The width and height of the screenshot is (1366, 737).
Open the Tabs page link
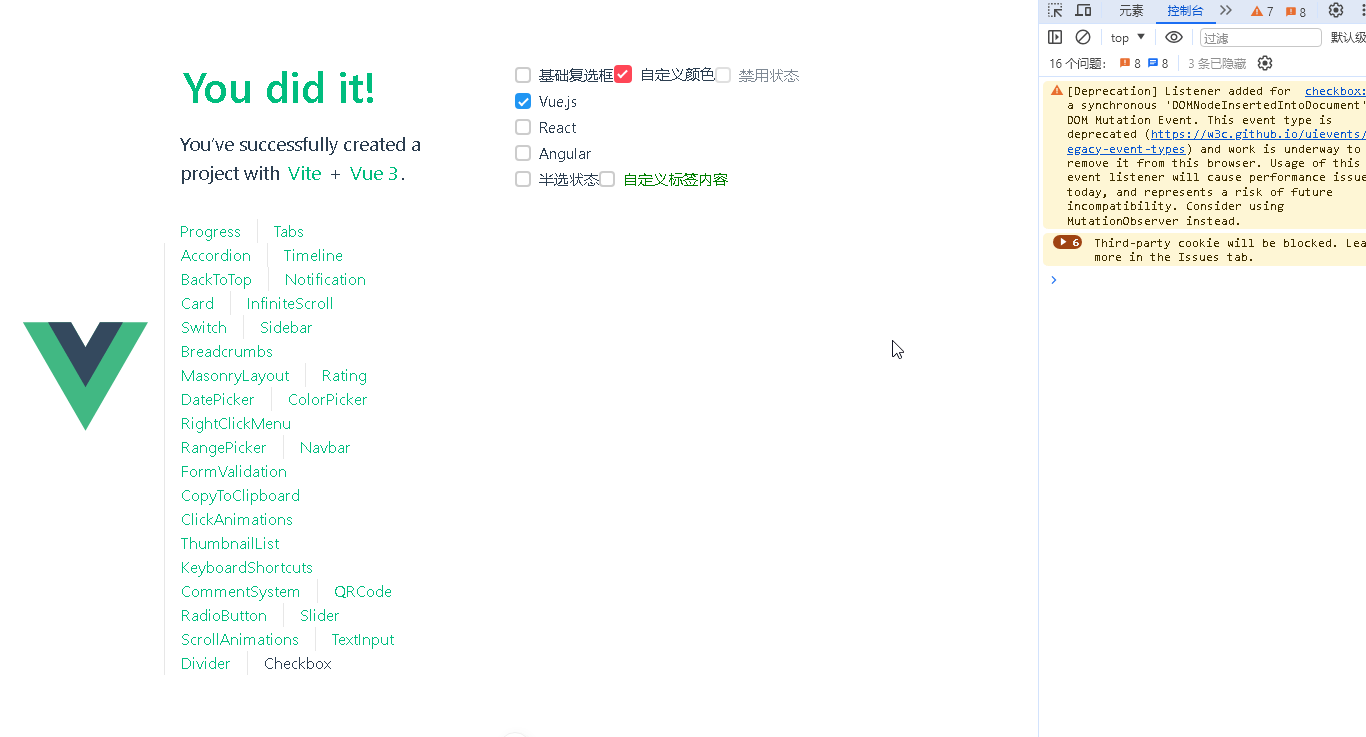pos(288,231)
